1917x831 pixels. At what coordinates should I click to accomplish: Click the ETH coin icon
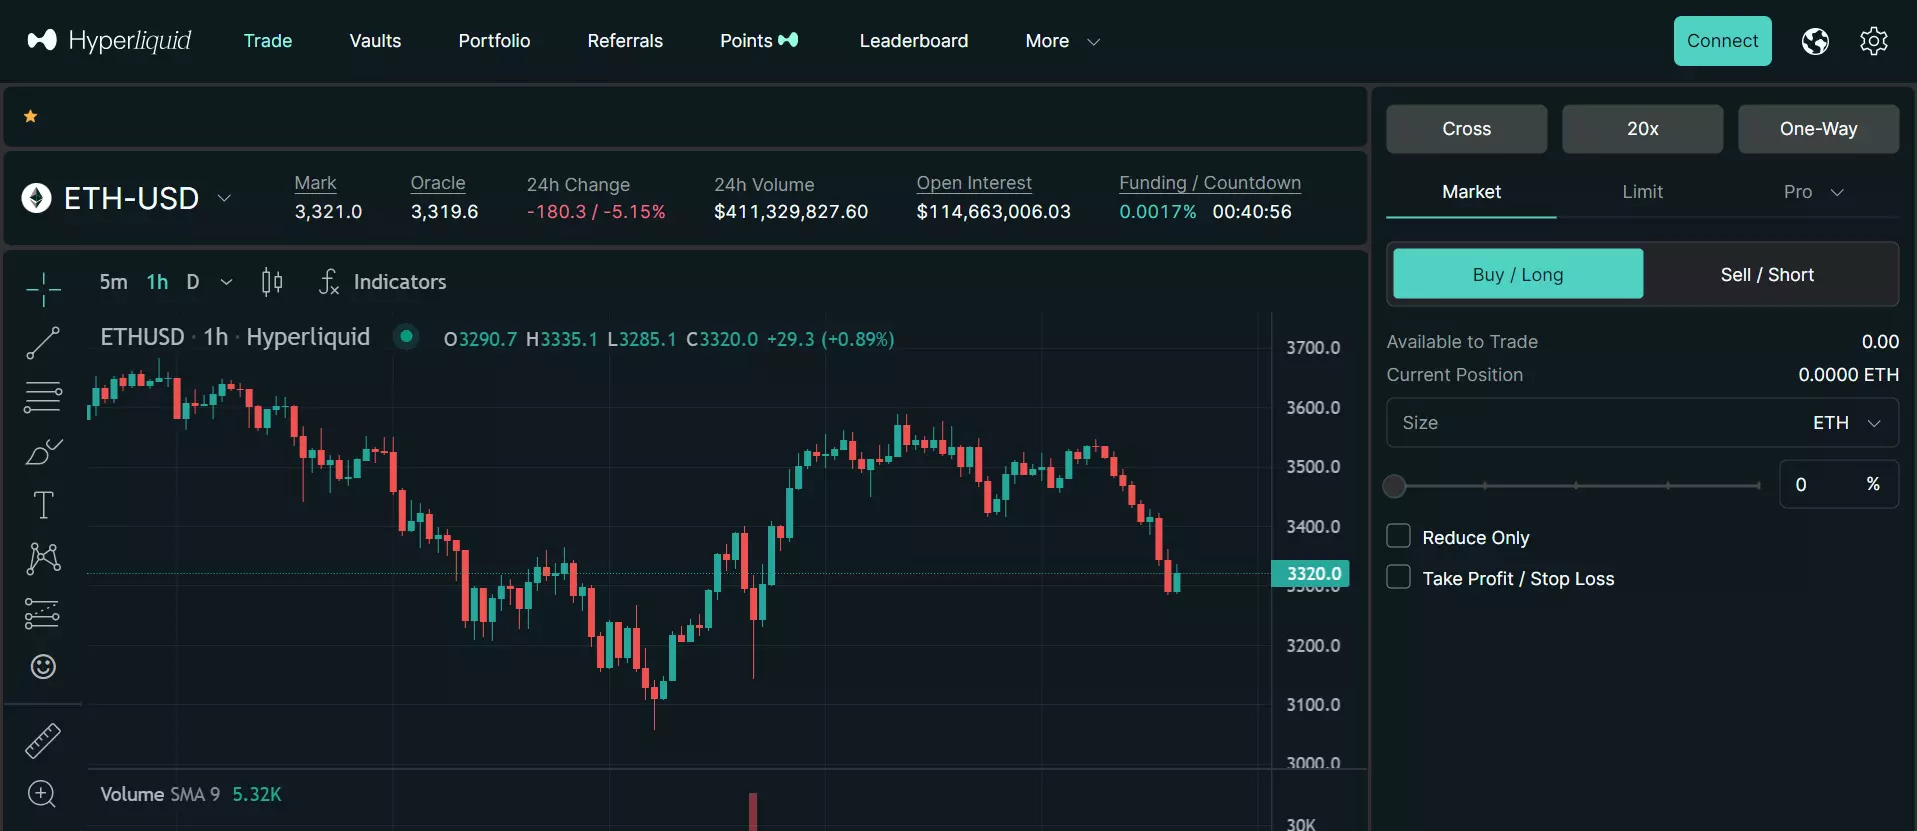click(37, 198)
